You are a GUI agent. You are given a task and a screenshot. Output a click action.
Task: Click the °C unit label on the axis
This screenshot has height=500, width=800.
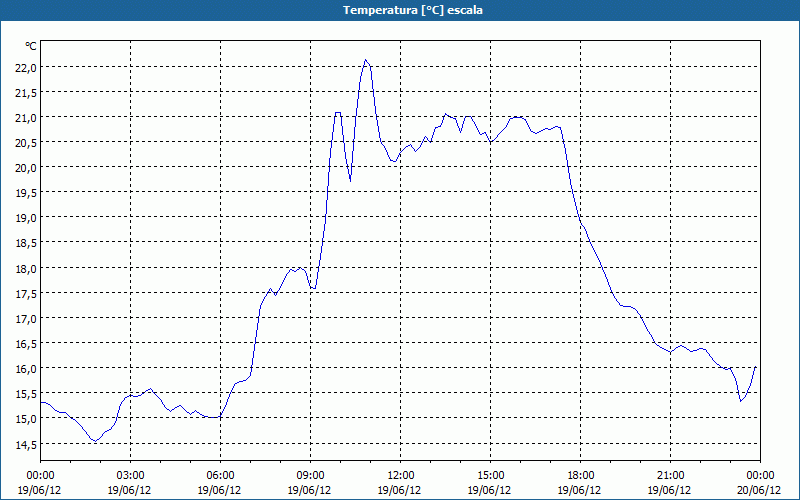31,46
